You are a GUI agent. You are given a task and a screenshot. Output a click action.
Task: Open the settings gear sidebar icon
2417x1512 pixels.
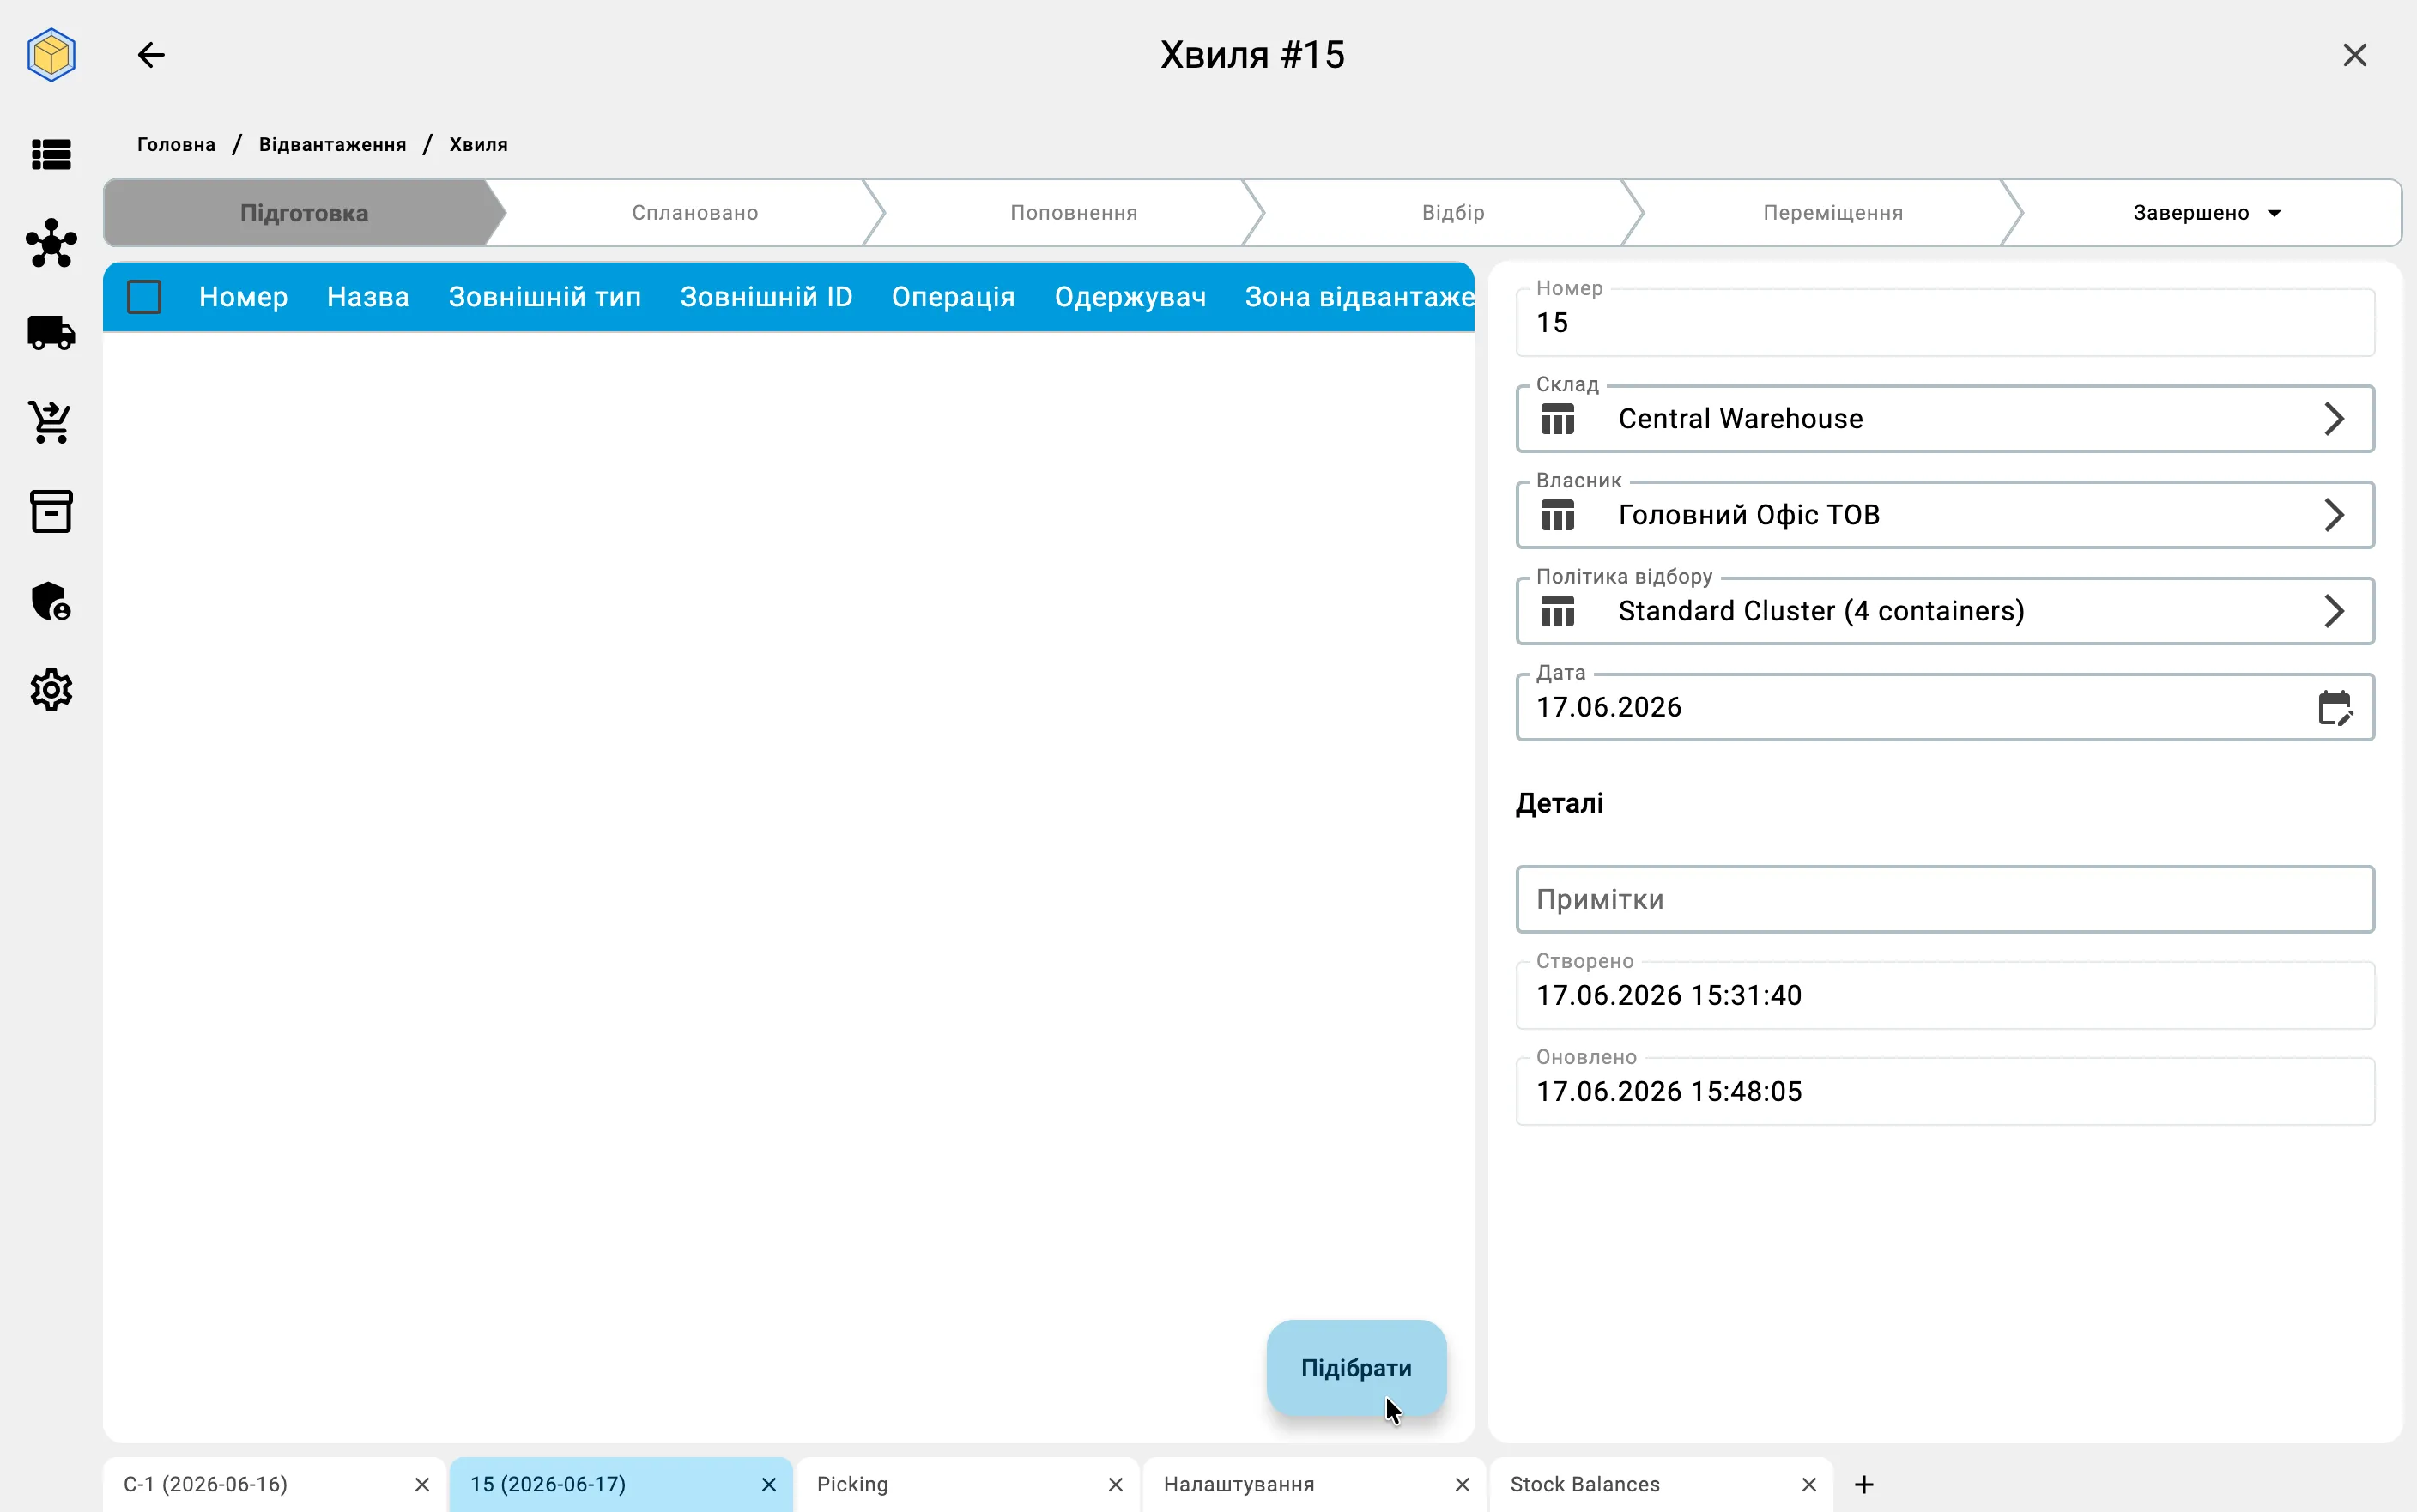point(51,690)
